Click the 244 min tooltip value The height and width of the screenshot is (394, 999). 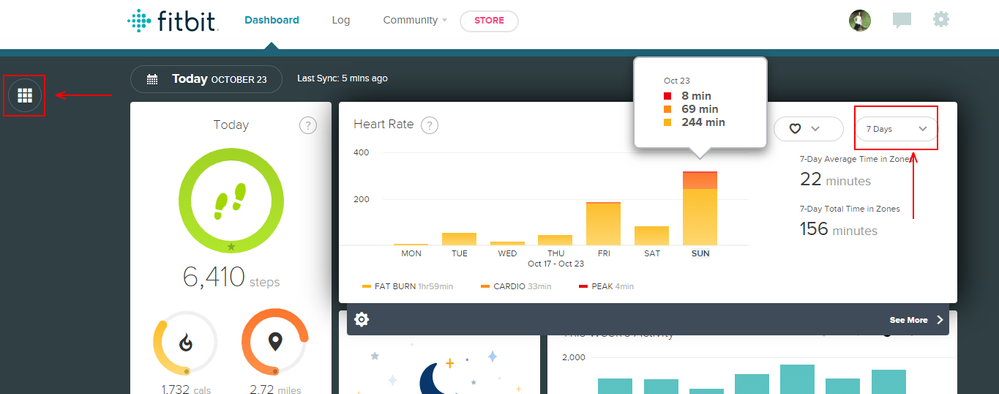tap(703, 122)
